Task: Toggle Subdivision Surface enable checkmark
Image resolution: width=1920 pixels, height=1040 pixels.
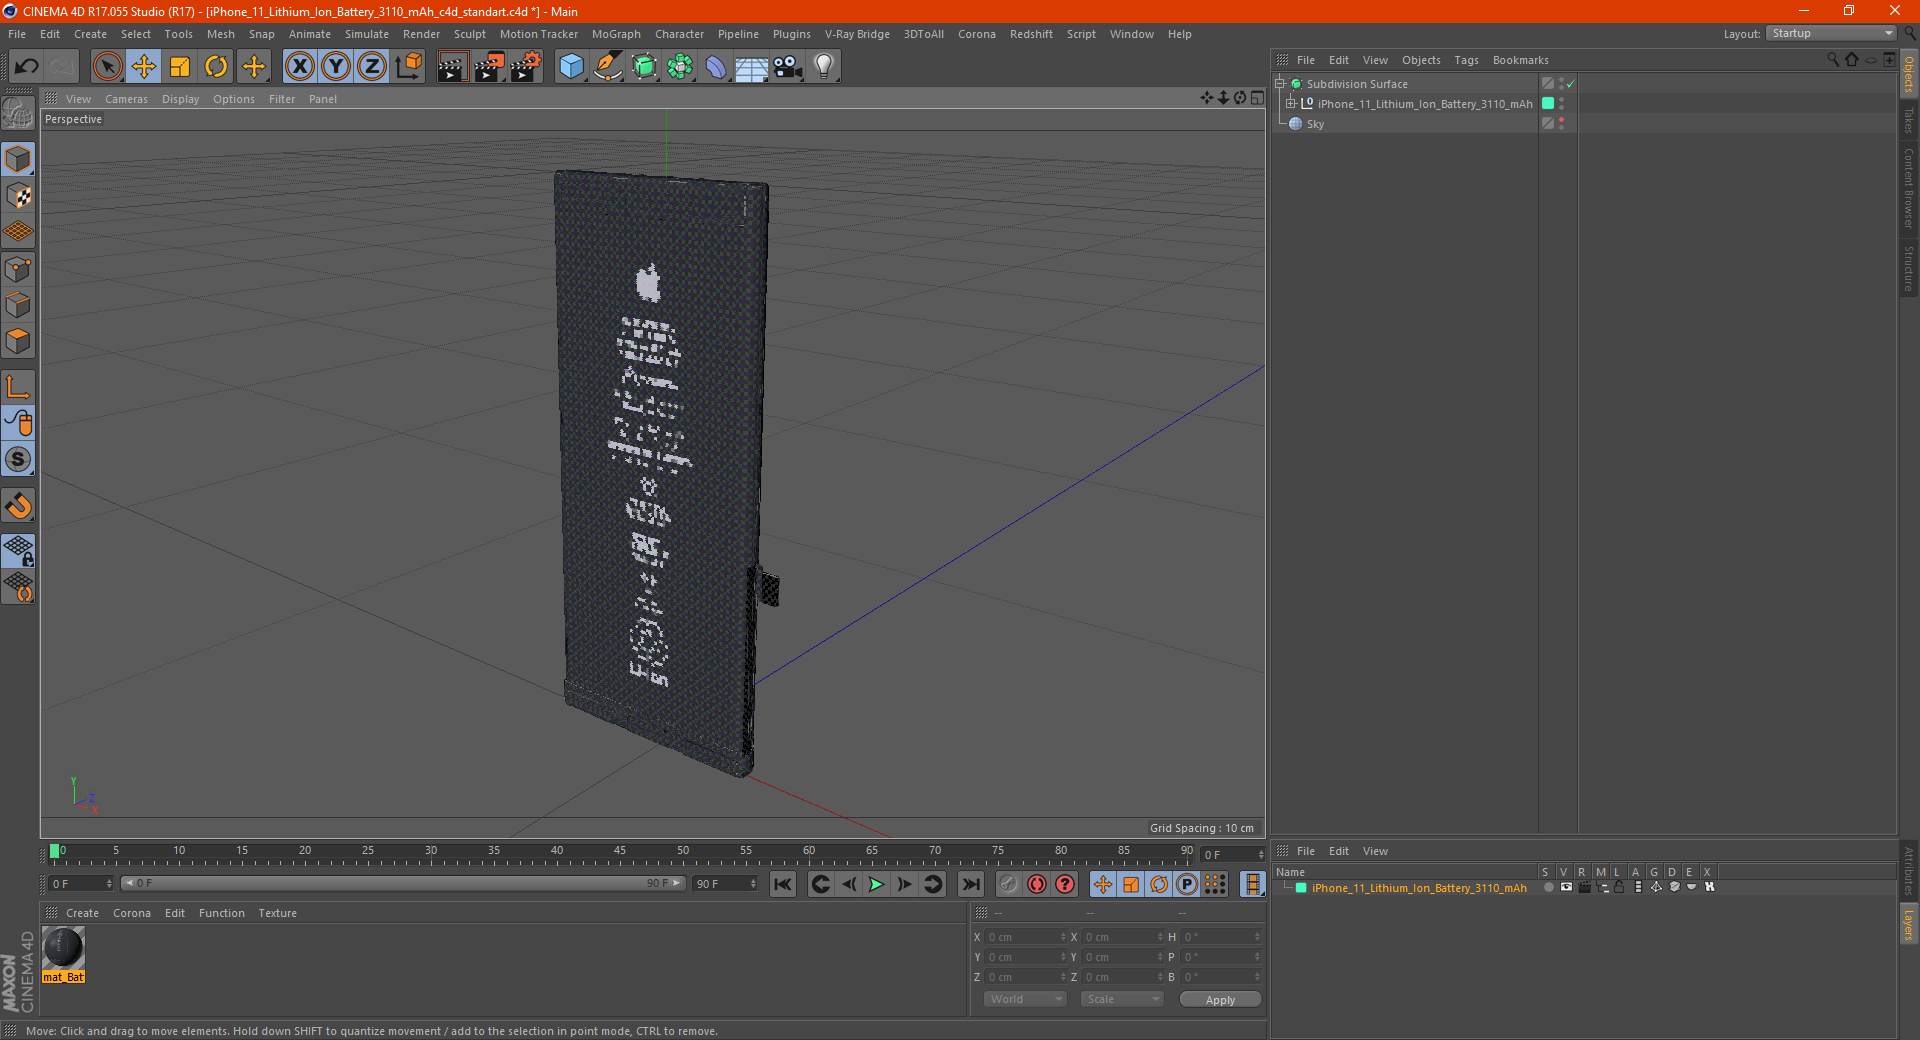Action: coord(1571,84)
